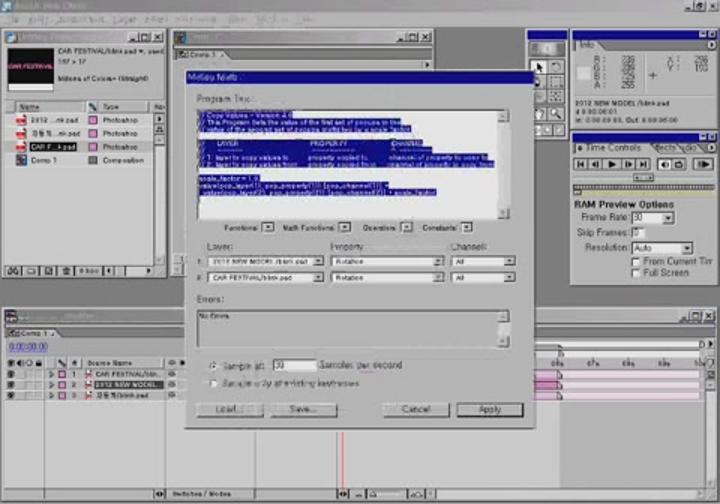Select the Hand tool in toolbox
This screenshot has width=720, height=504.
tap(539, 113)
